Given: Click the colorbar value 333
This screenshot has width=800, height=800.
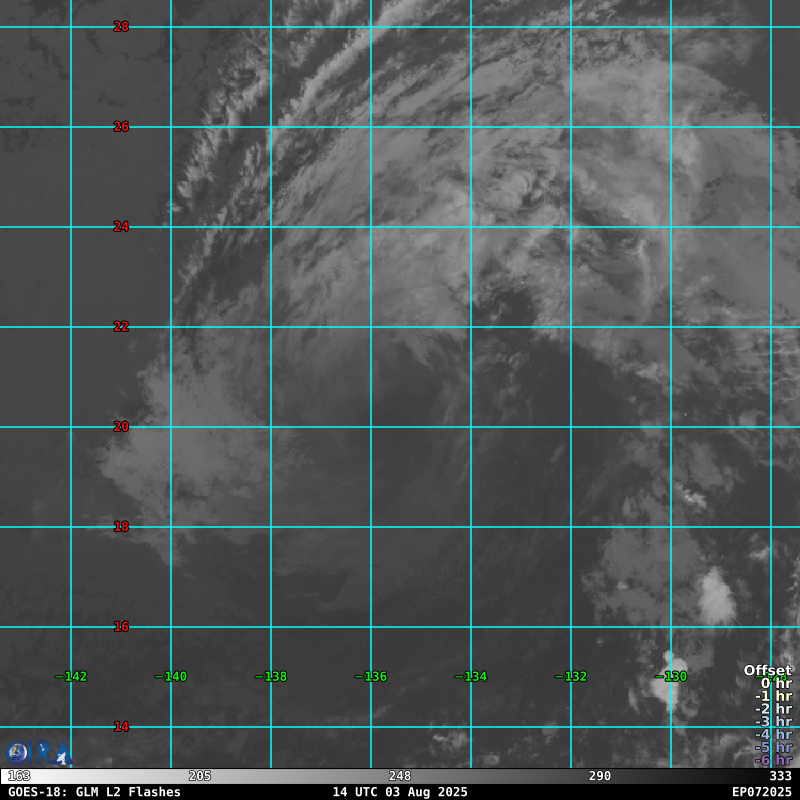Looking at the screenshot, I should pos(781,776).
